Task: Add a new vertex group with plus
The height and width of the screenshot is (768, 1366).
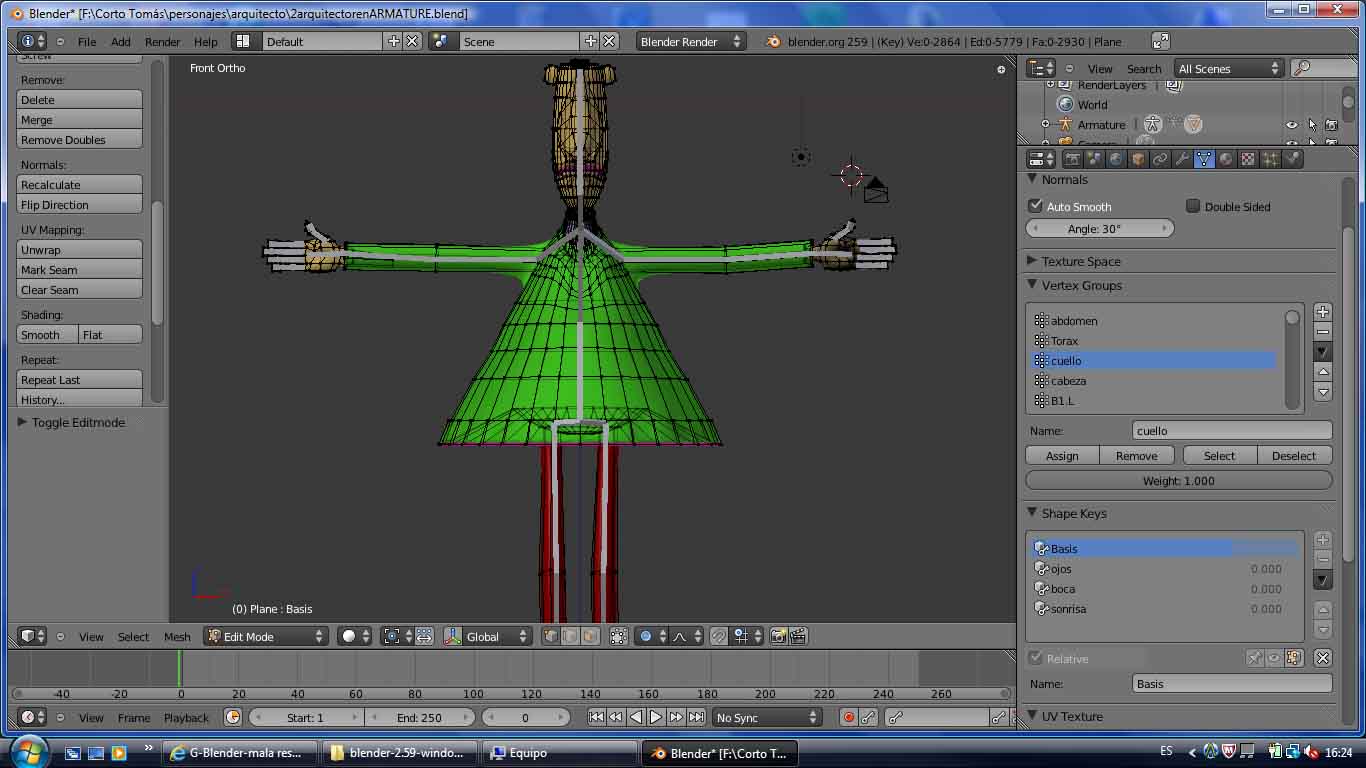Action: tap(1322, 312)
